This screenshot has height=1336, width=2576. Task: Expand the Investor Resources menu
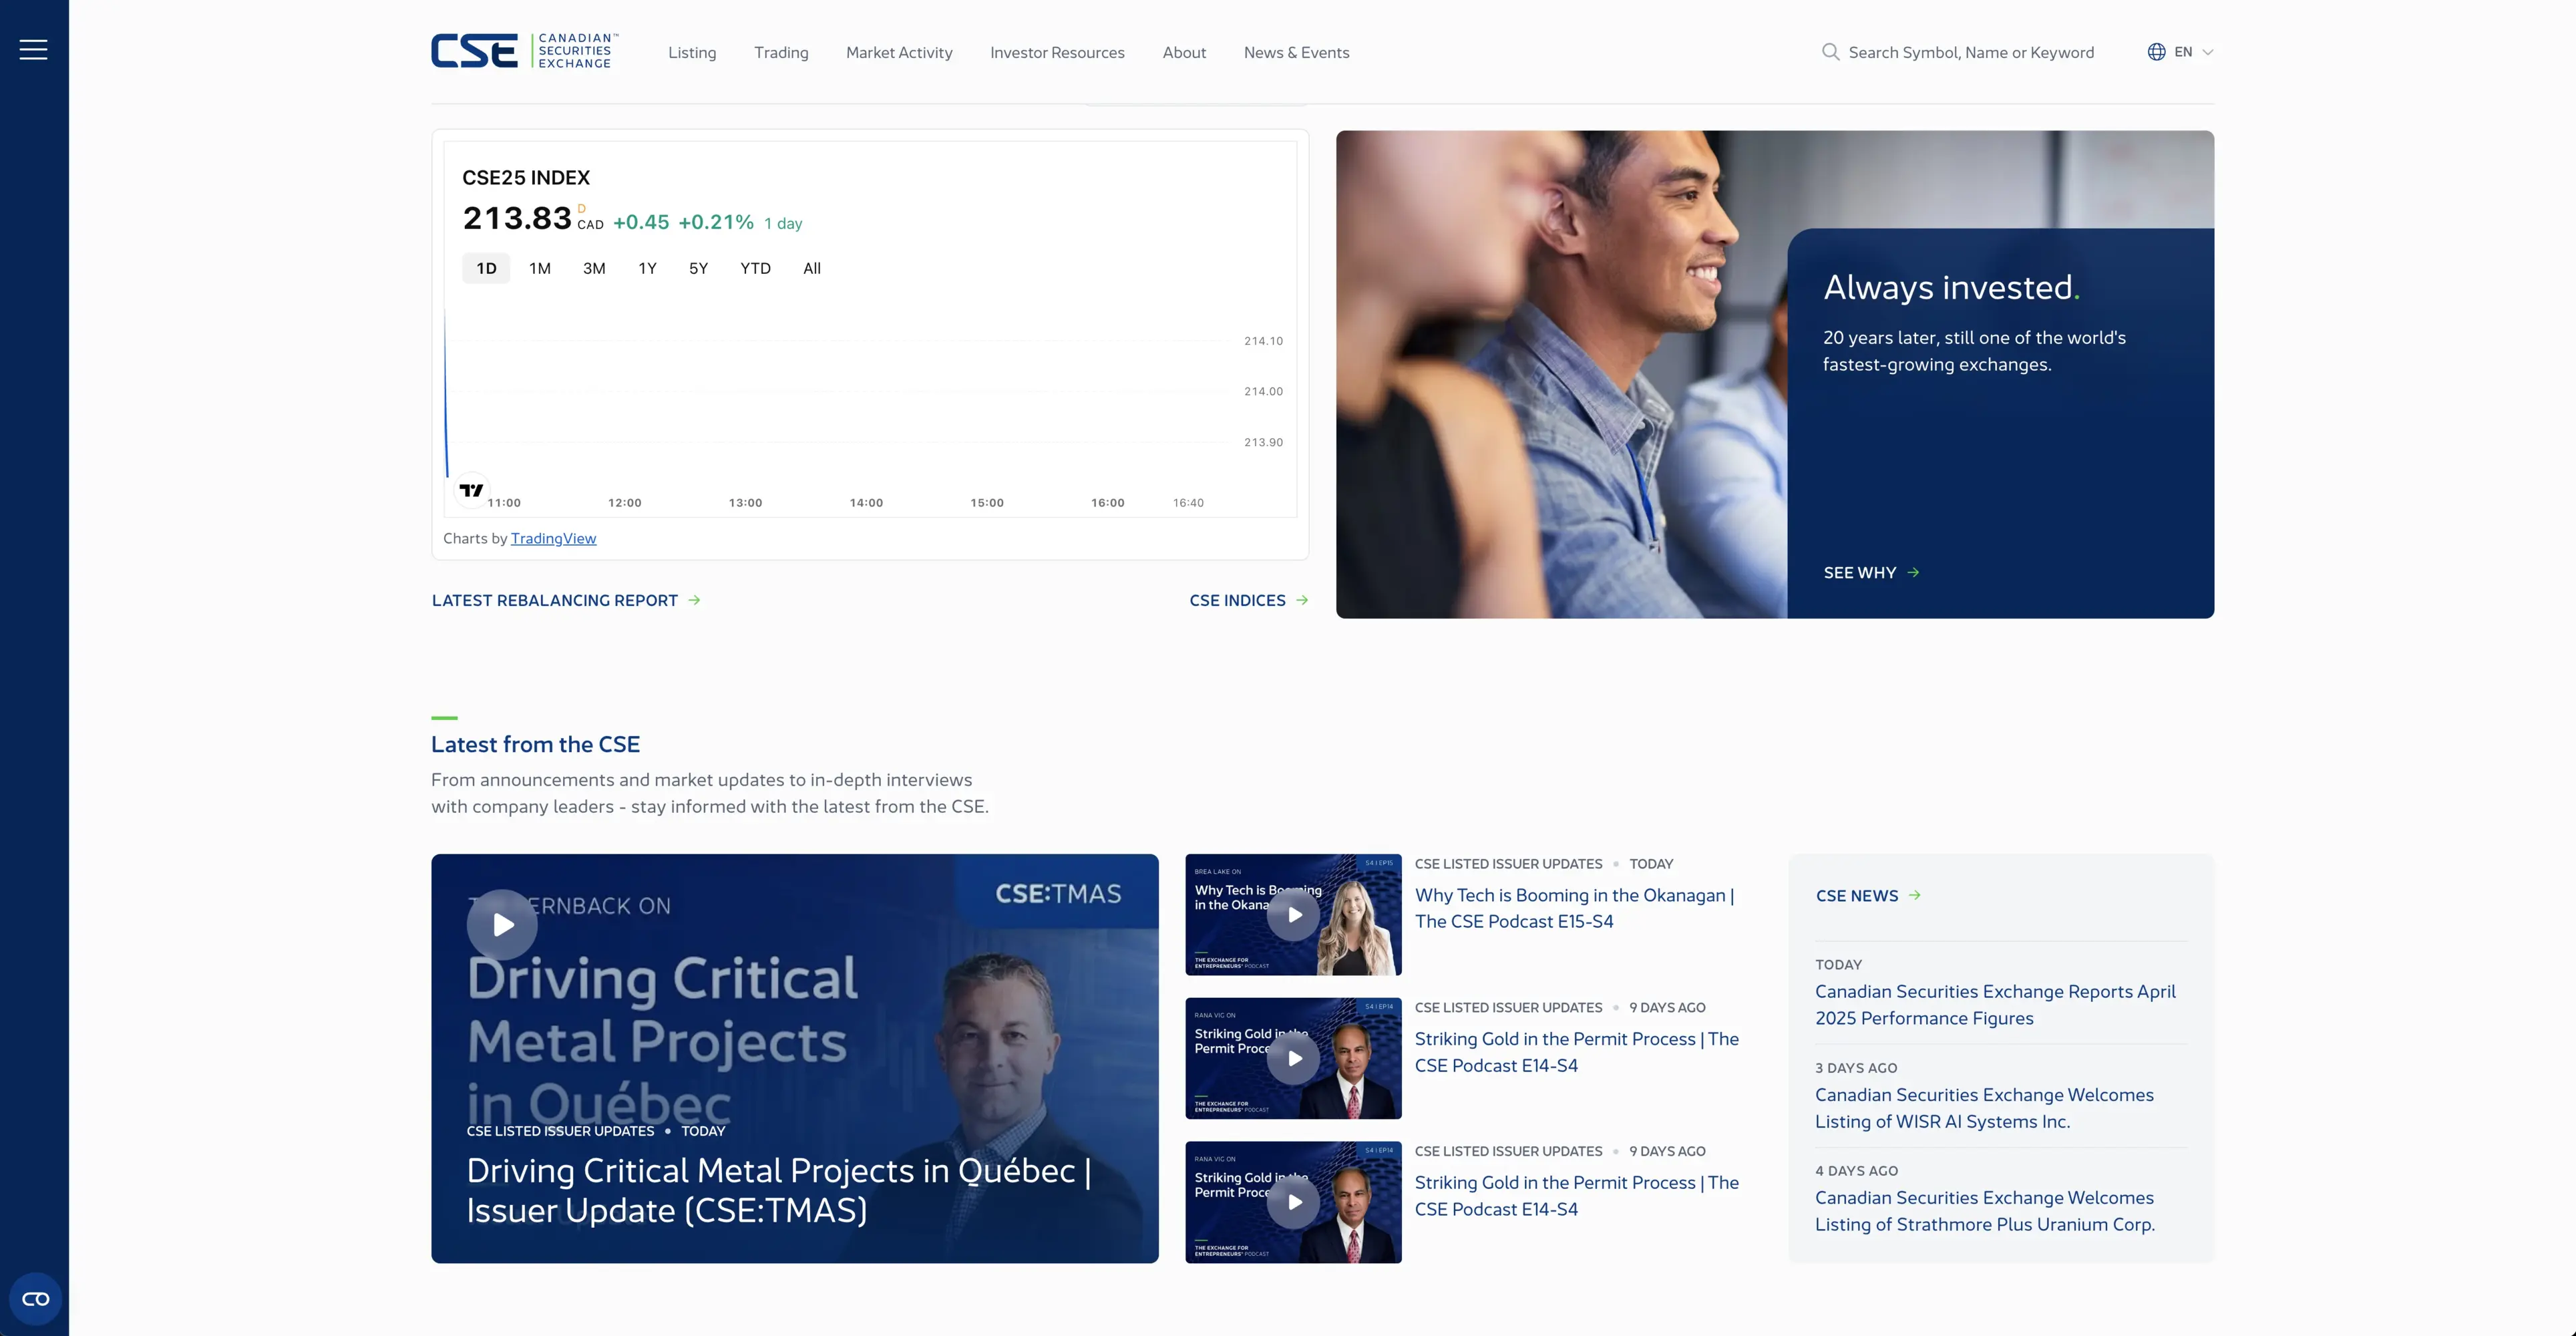click(1056, 52)
